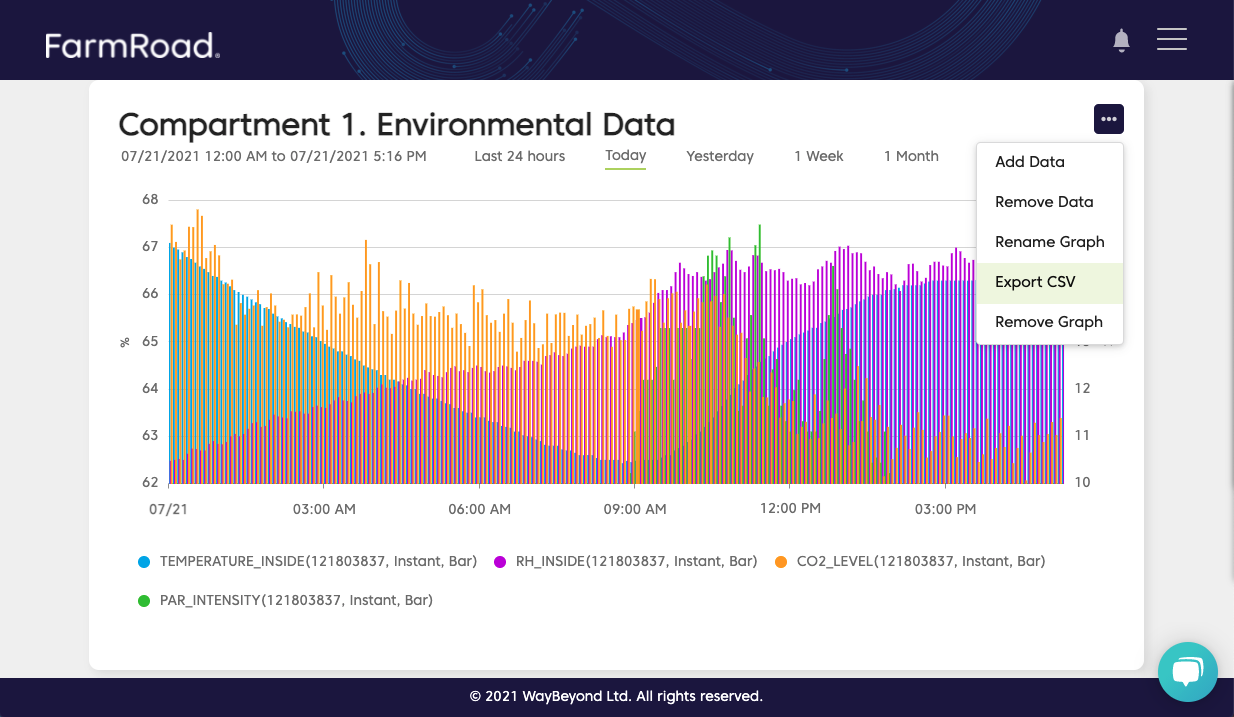Viewport: 1234px width, 717px height.
Task: Toggle PAR_INTENSITY legend green dot
Action: tap(144, 601)
